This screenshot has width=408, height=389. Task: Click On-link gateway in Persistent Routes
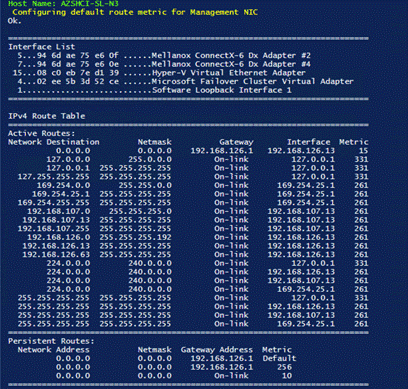click(x=232, y=376)
